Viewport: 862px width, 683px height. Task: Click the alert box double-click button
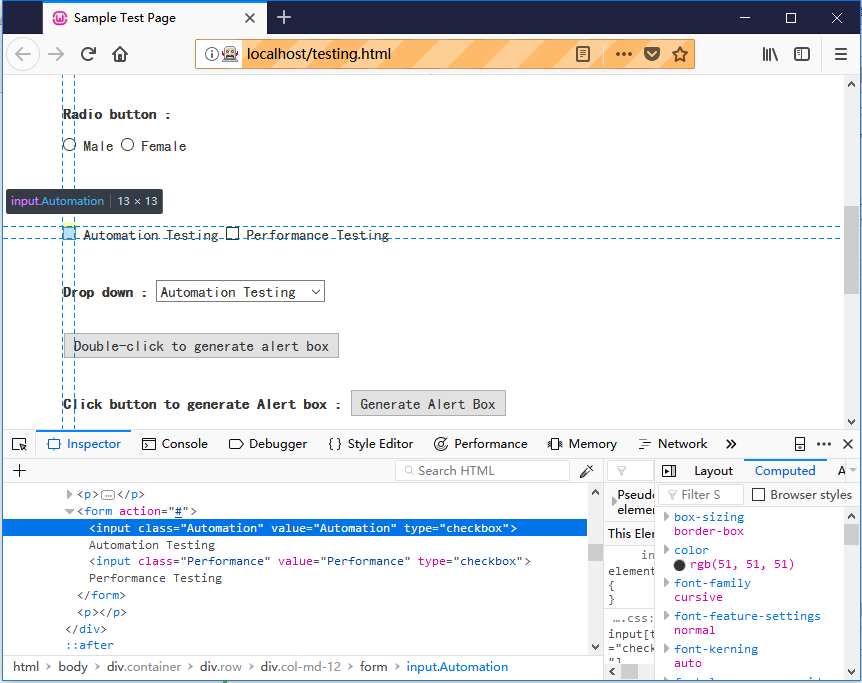click(x=201, y=346)
